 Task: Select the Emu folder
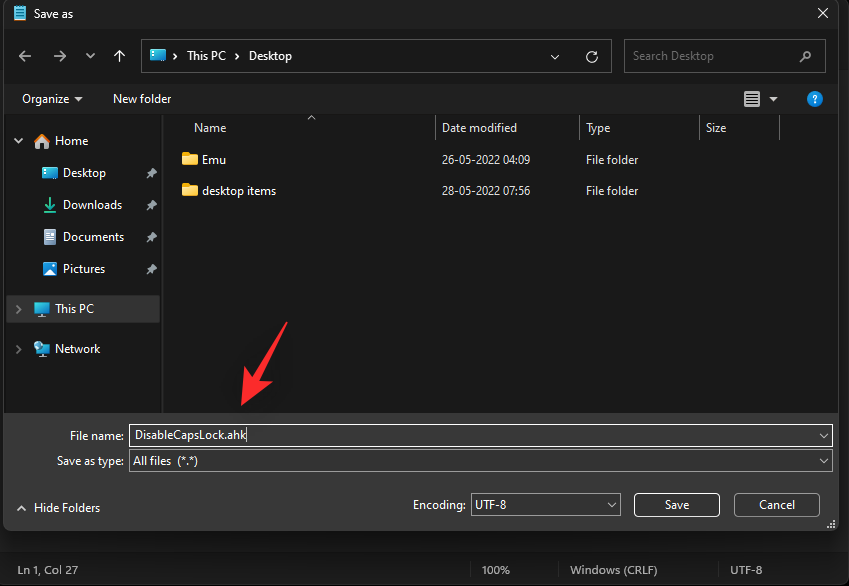[x=214, y=160]
